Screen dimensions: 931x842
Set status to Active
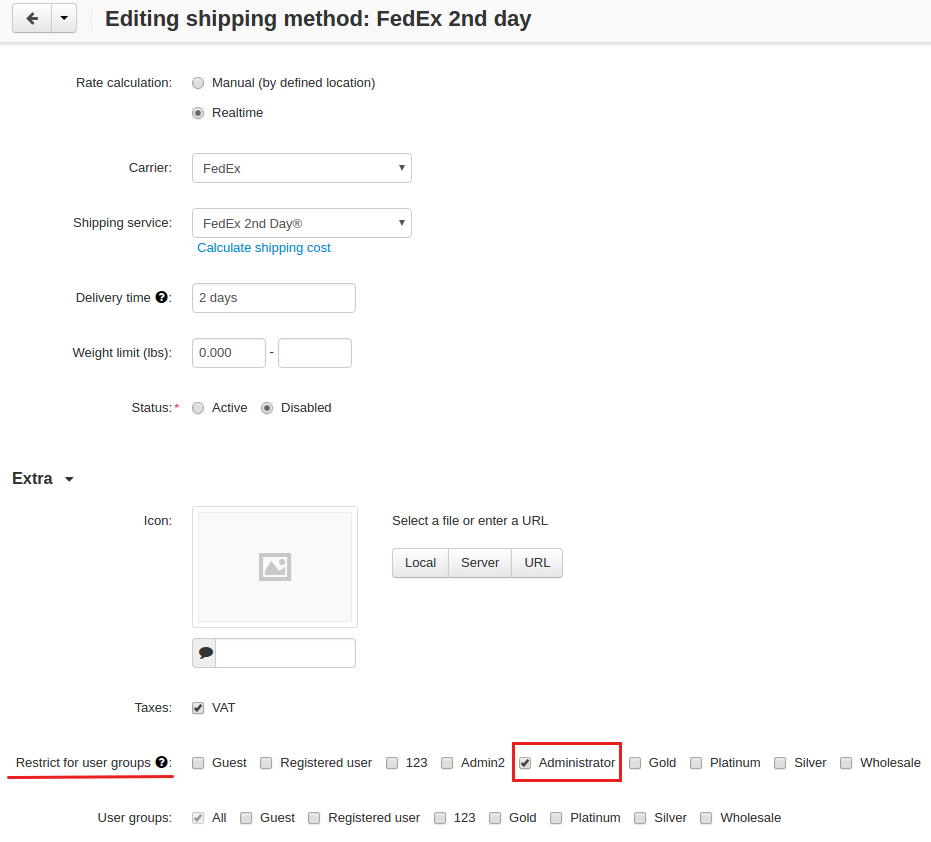198,408
